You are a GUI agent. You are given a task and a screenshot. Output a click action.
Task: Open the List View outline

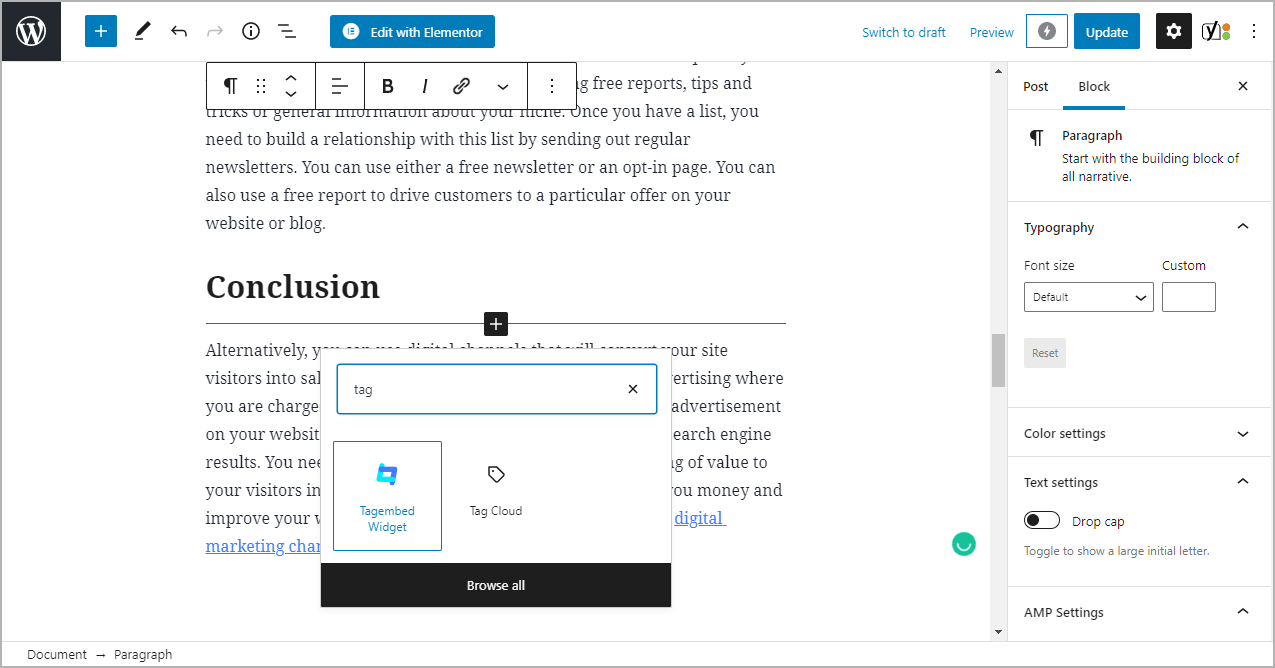(287, 31)
